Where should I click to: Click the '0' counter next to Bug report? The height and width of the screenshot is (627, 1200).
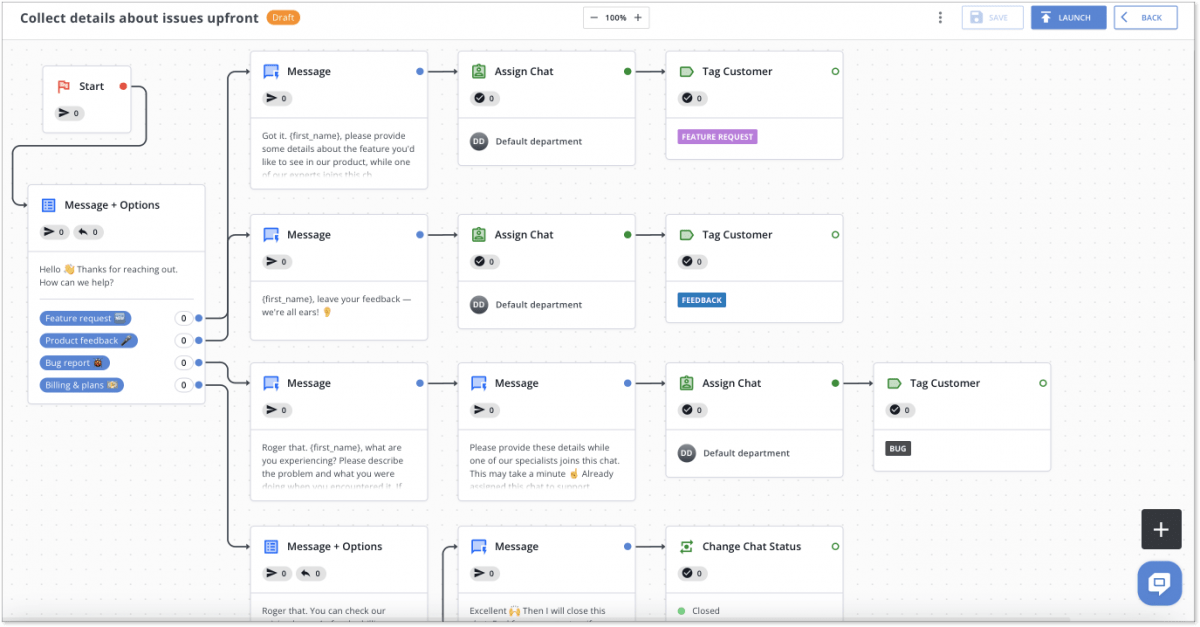tap(182, 362)
